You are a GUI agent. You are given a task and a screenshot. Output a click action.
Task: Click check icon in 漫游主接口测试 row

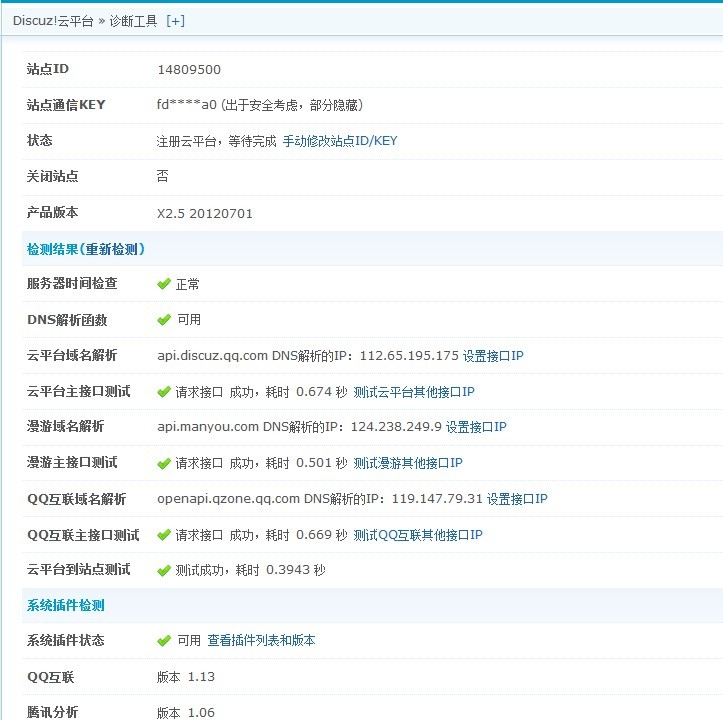164,463
